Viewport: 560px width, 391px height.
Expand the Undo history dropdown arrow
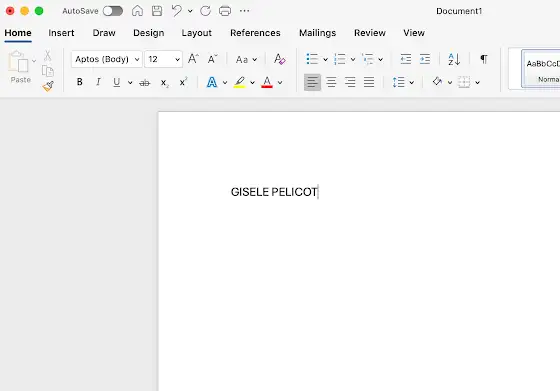click(190, 11)
